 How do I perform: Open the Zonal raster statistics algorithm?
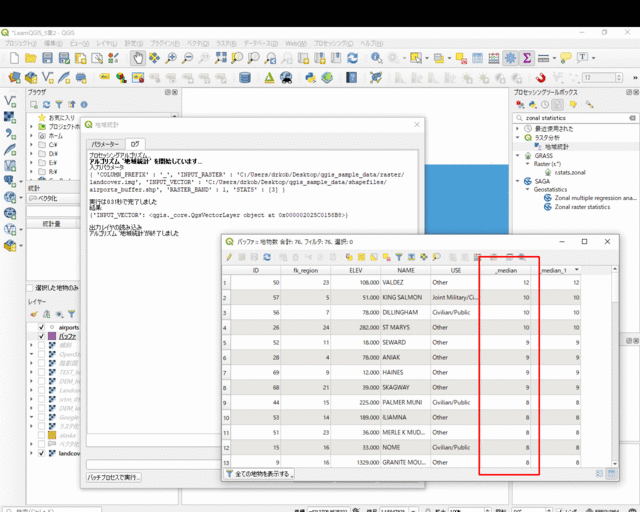pyautogui.click(x=582, y=207)
